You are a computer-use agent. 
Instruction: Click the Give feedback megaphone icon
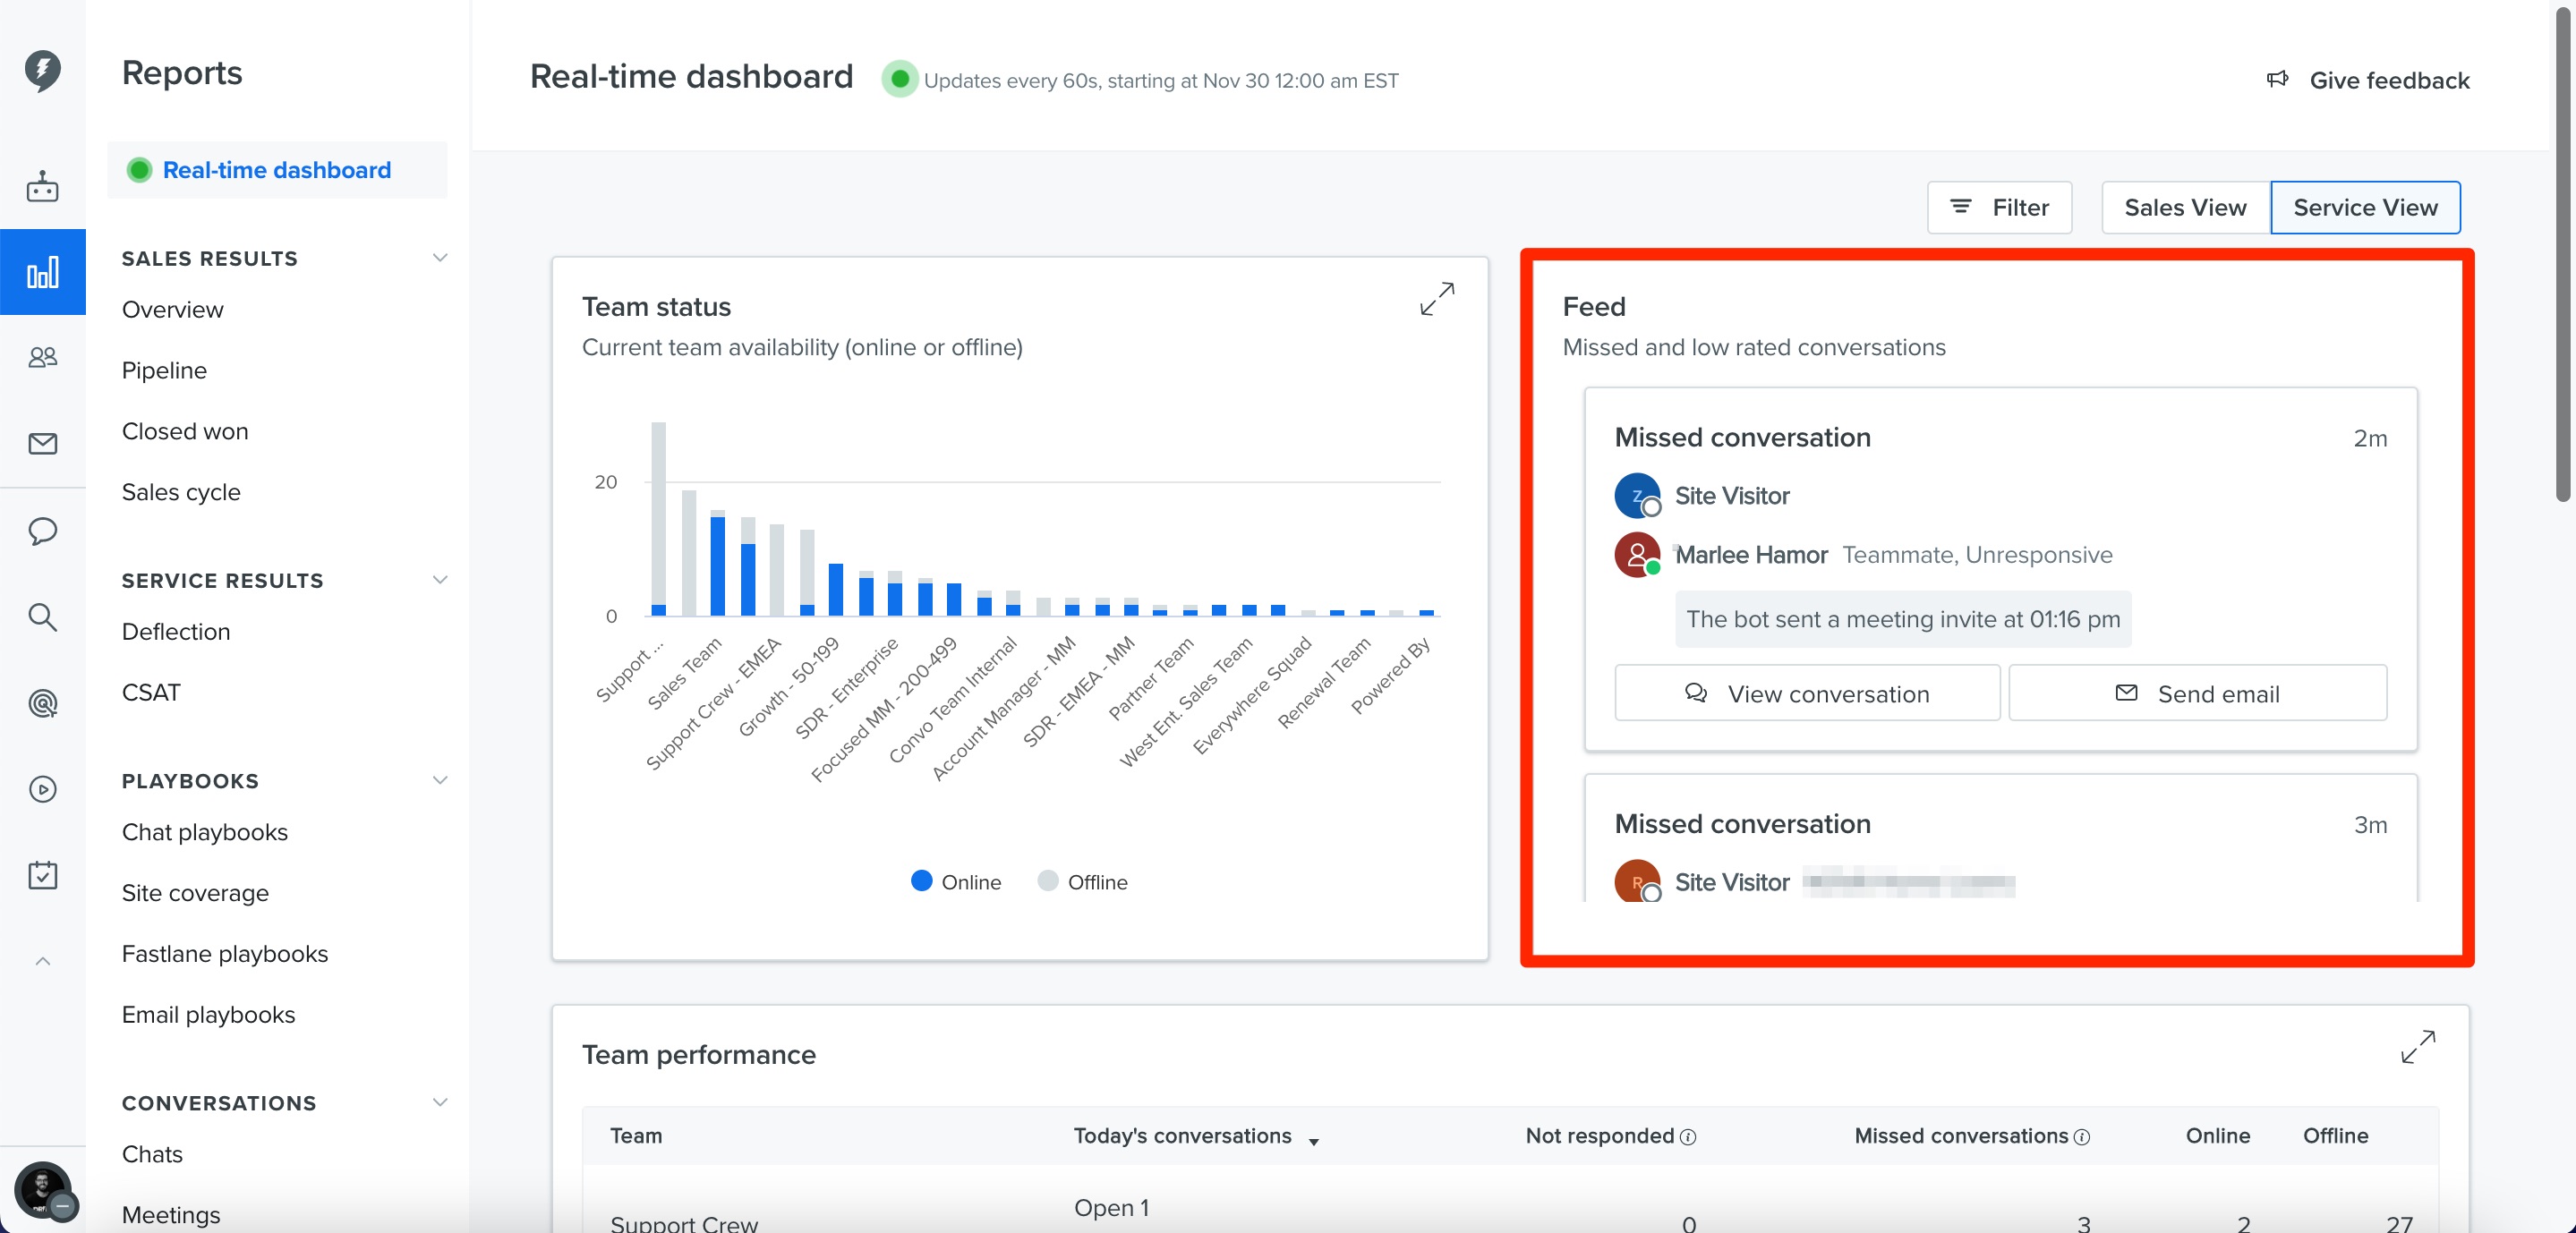coord(2277,79)
